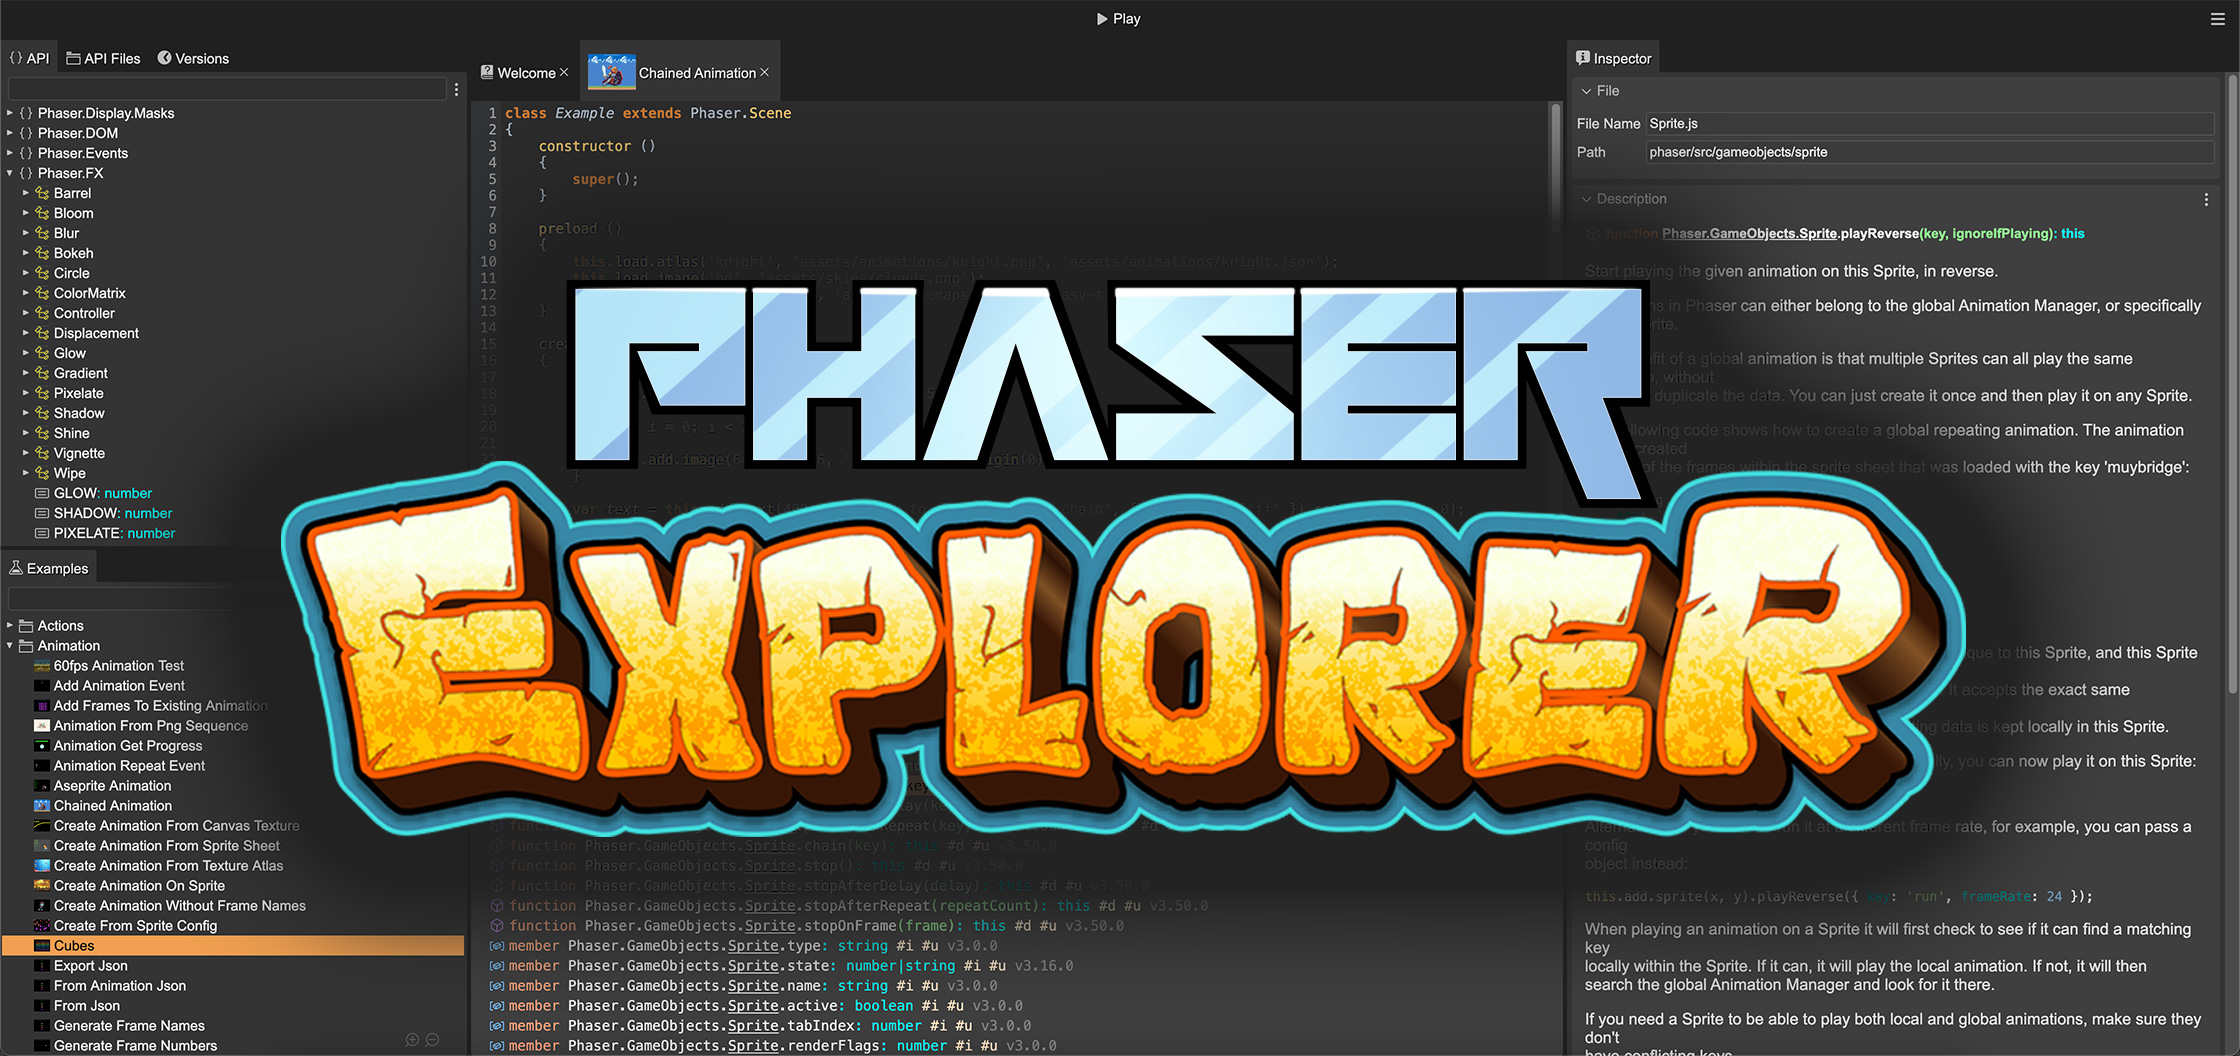Select the PIXELATE: number member
The height and width of the screenshot is (1056, 2240).
[x=114, y=533]
